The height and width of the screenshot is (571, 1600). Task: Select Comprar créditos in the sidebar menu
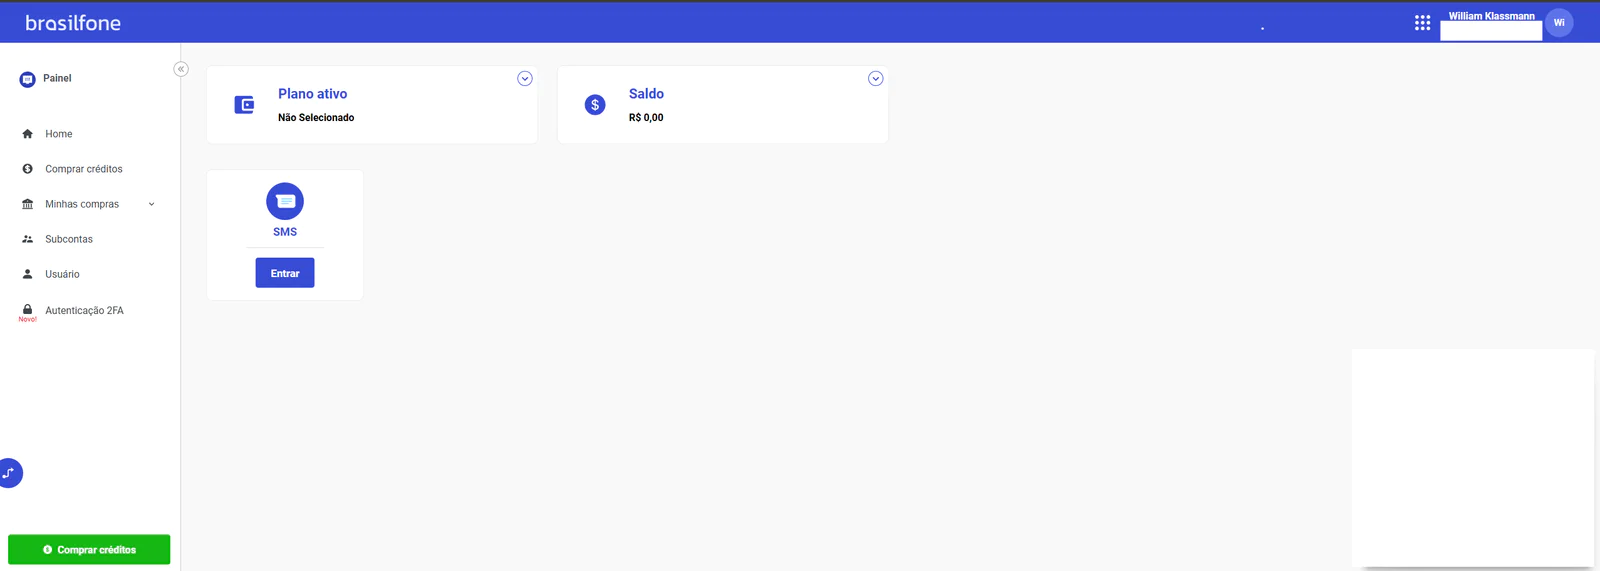pyautogui.click(x=84, y=169)
